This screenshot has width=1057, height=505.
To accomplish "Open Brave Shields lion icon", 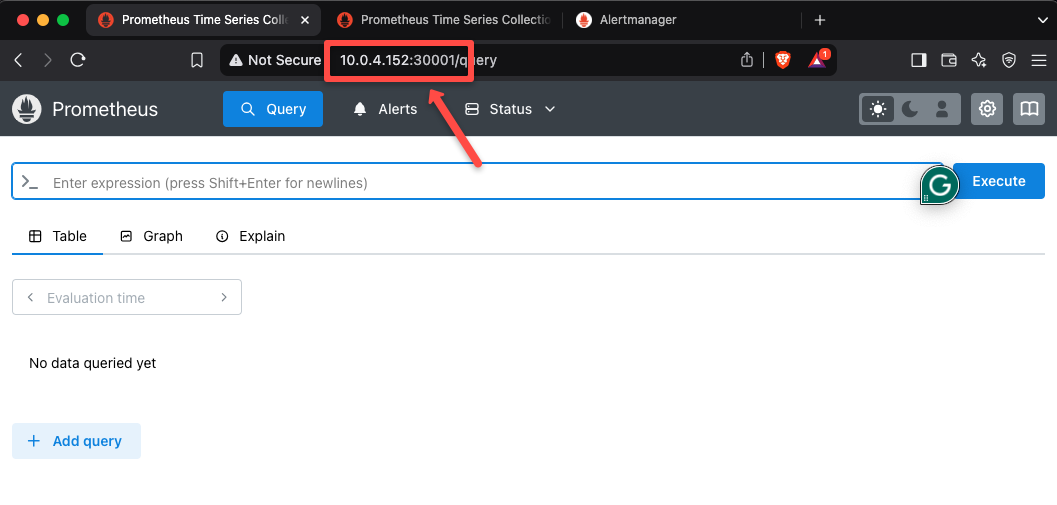I will 783,61.
